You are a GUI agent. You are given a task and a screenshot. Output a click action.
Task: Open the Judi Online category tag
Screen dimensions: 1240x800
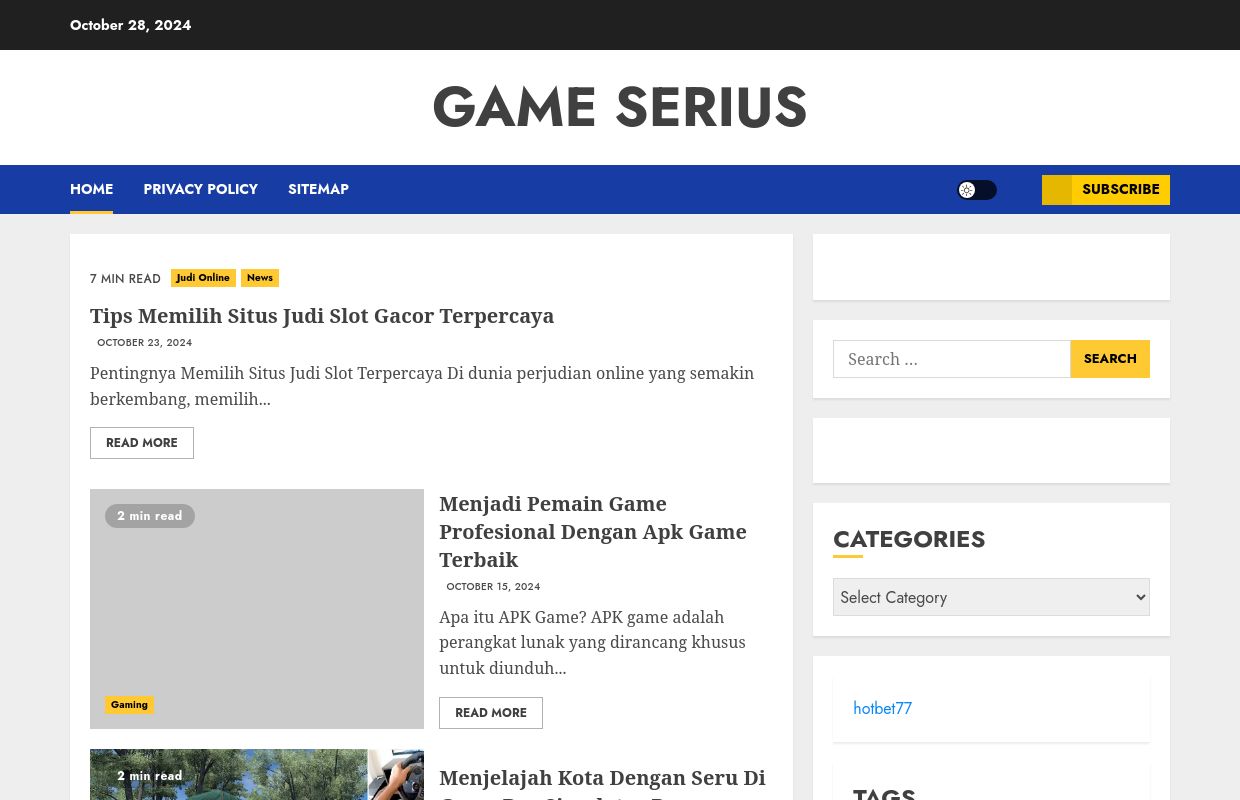(203, 278)
